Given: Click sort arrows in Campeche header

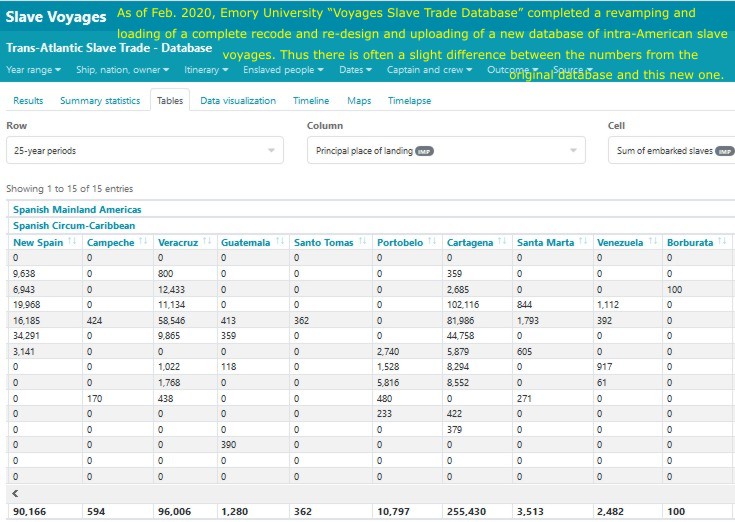Looking at the screenshot, I should [146, 242].
